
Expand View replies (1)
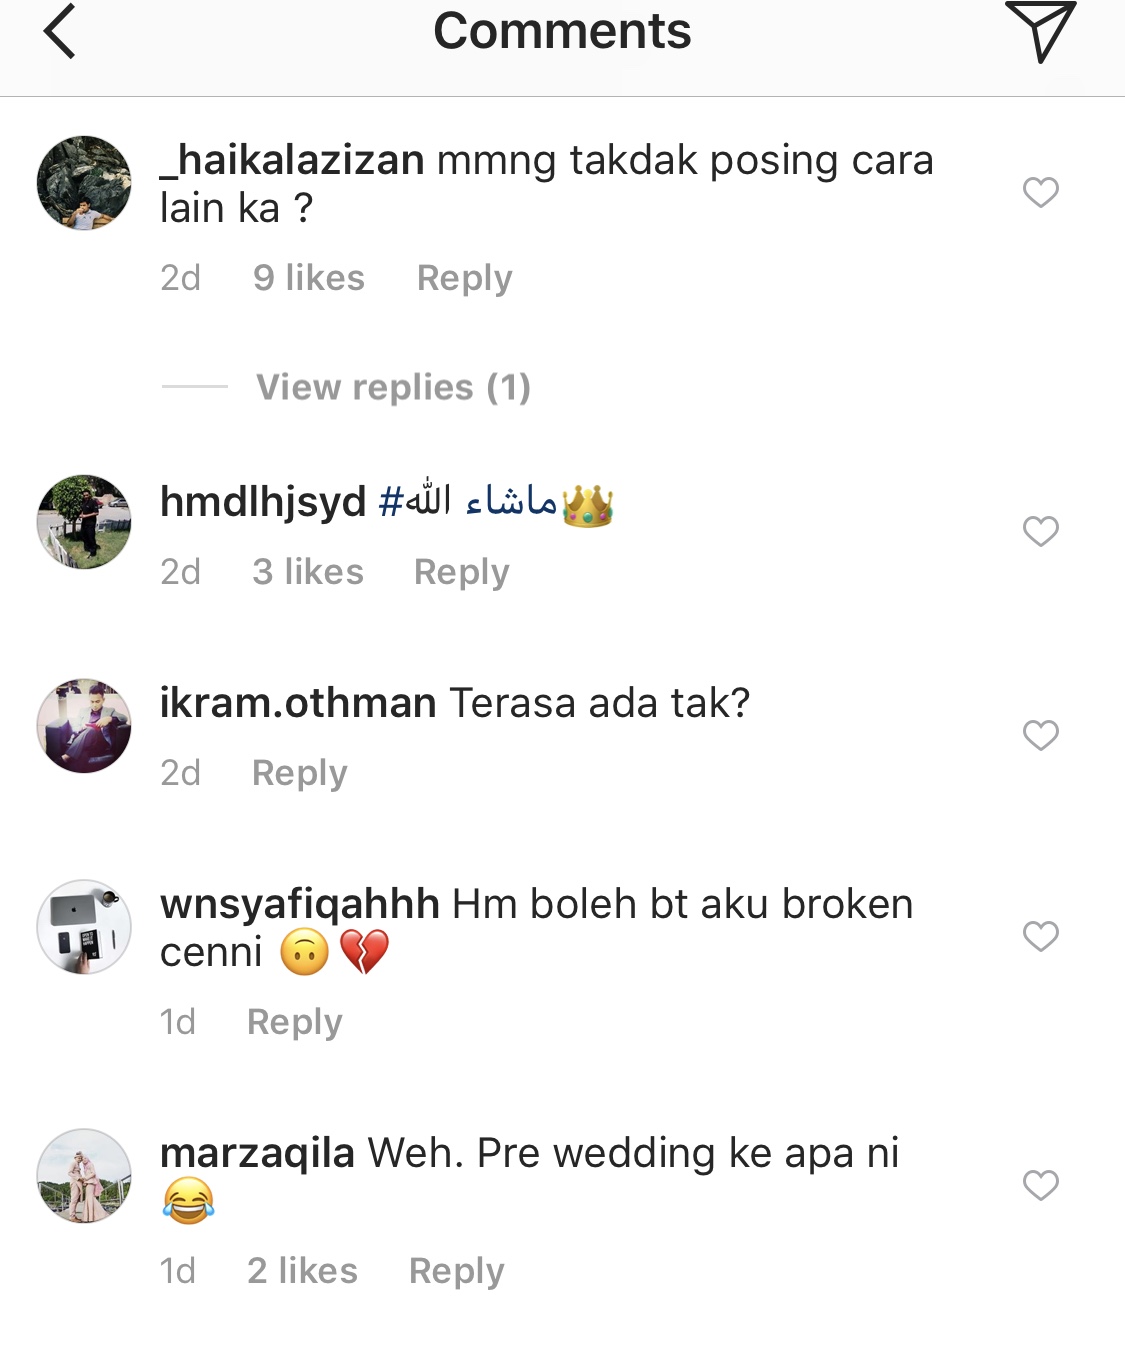pos(393,387)
